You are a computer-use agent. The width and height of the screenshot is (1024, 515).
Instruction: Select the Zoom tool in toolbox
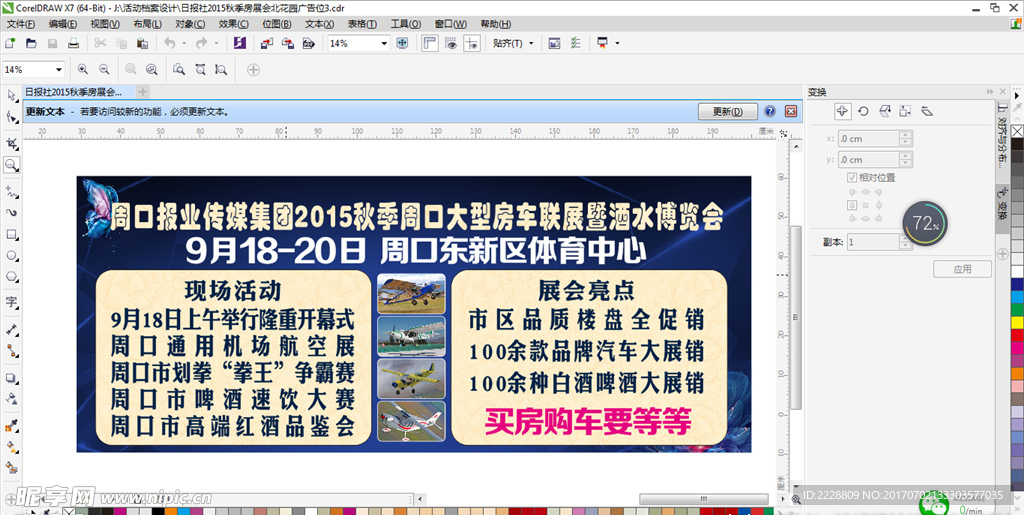pyautogui.click(x=11, y=164)
